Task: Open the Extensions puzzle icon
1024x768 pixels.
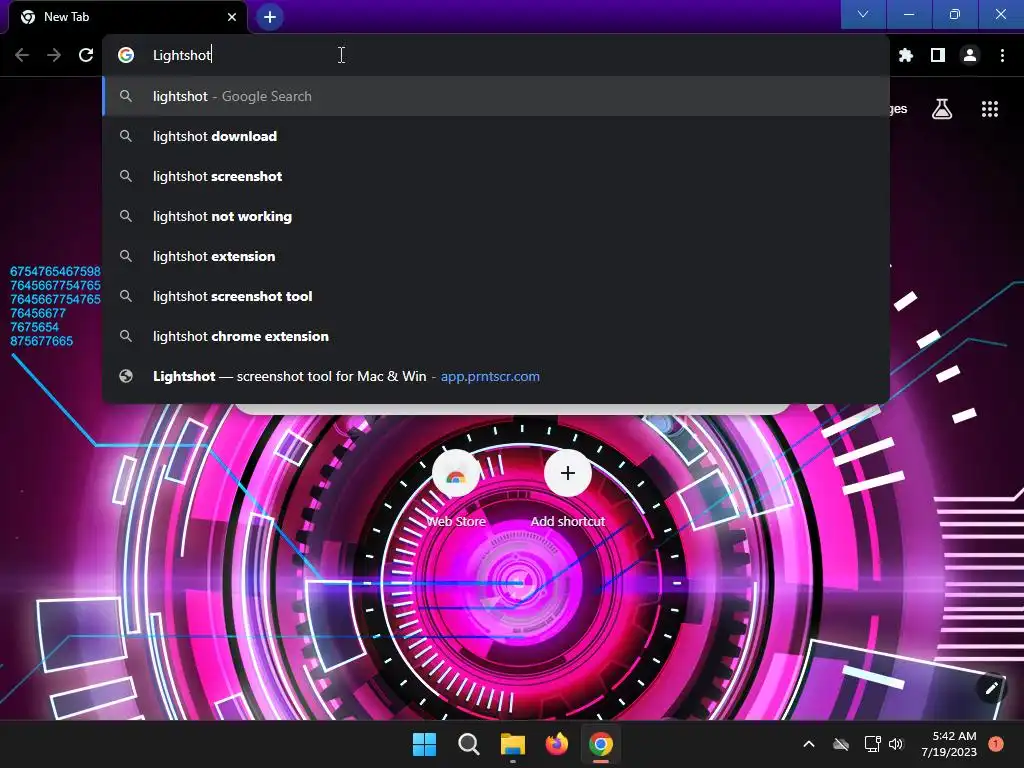Action: point(906,56)
